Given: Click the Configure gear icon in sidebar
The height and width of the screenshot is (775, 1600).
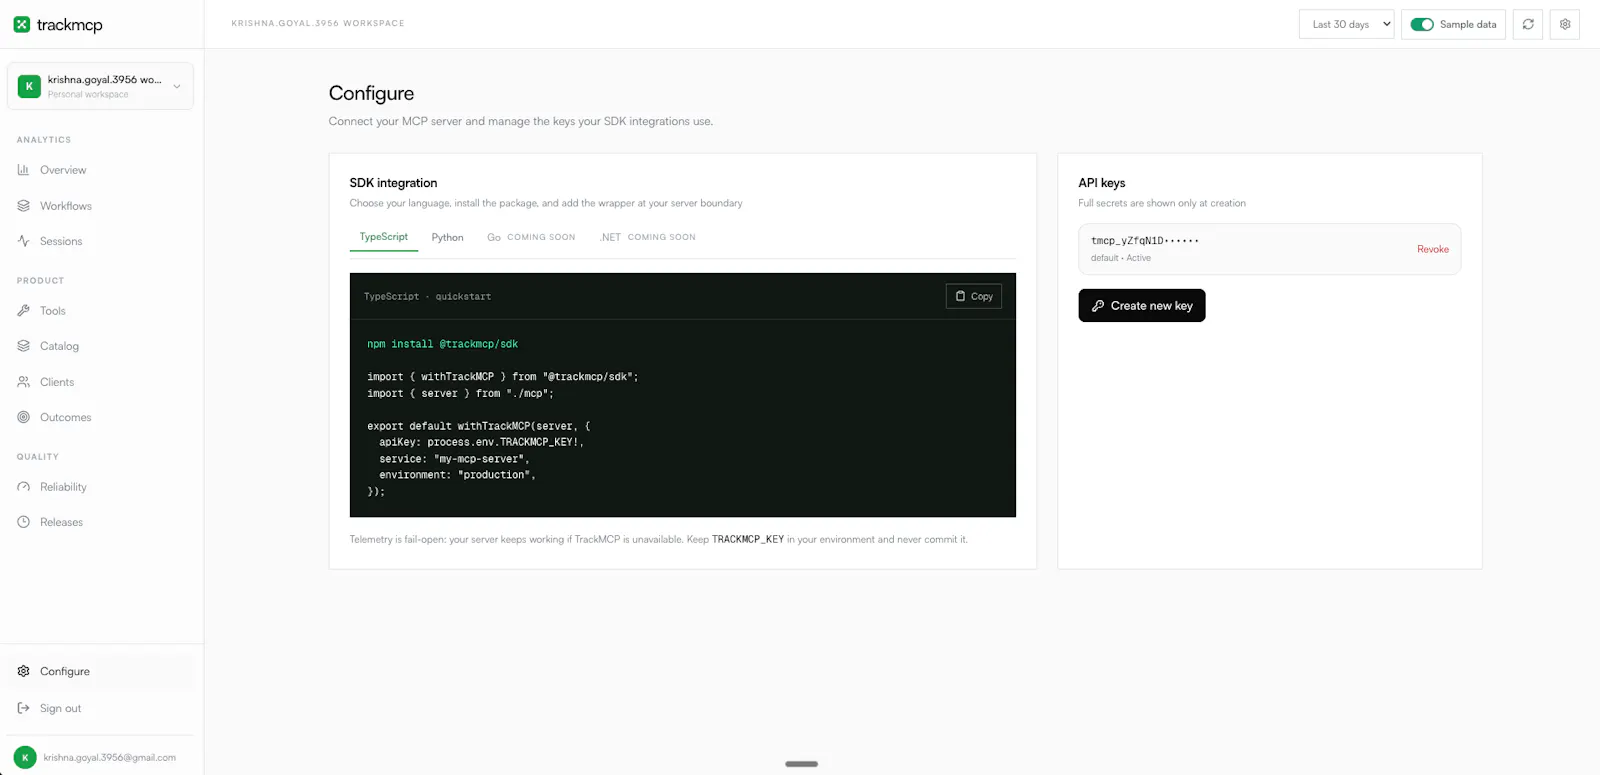Looking at the screenshot, I should point(23,671).
